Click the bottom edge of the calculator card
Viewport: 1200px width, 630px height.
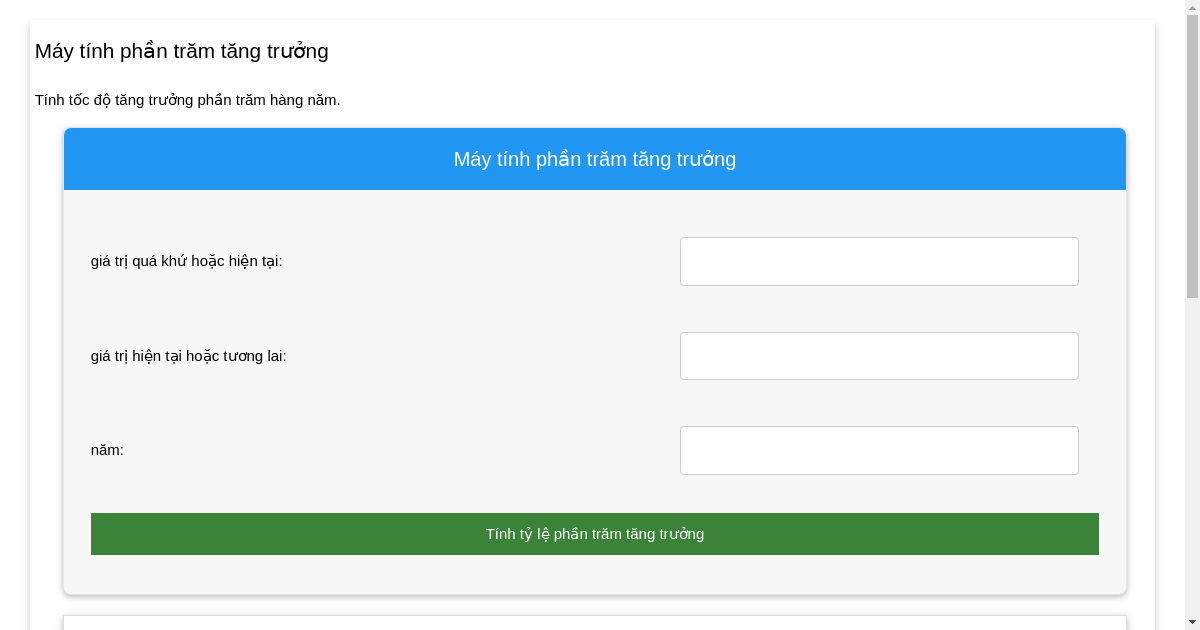[595, 590]
